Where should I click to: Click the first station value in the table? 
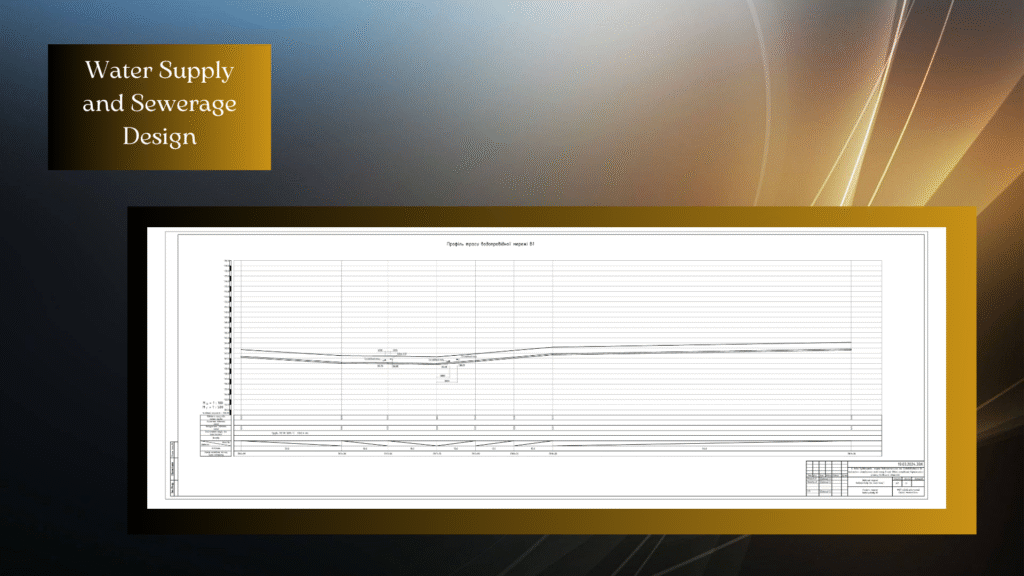242,453
